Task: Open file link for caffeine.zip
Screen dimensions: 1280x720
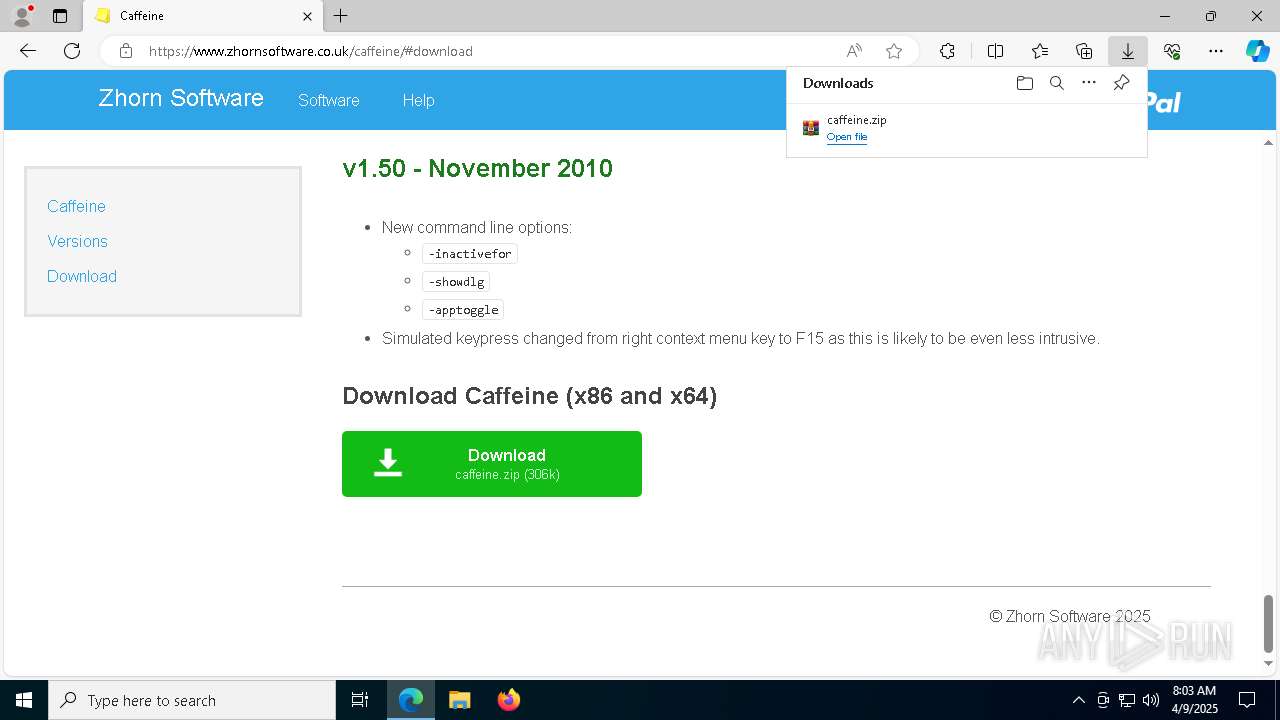Action: [847, 137]
